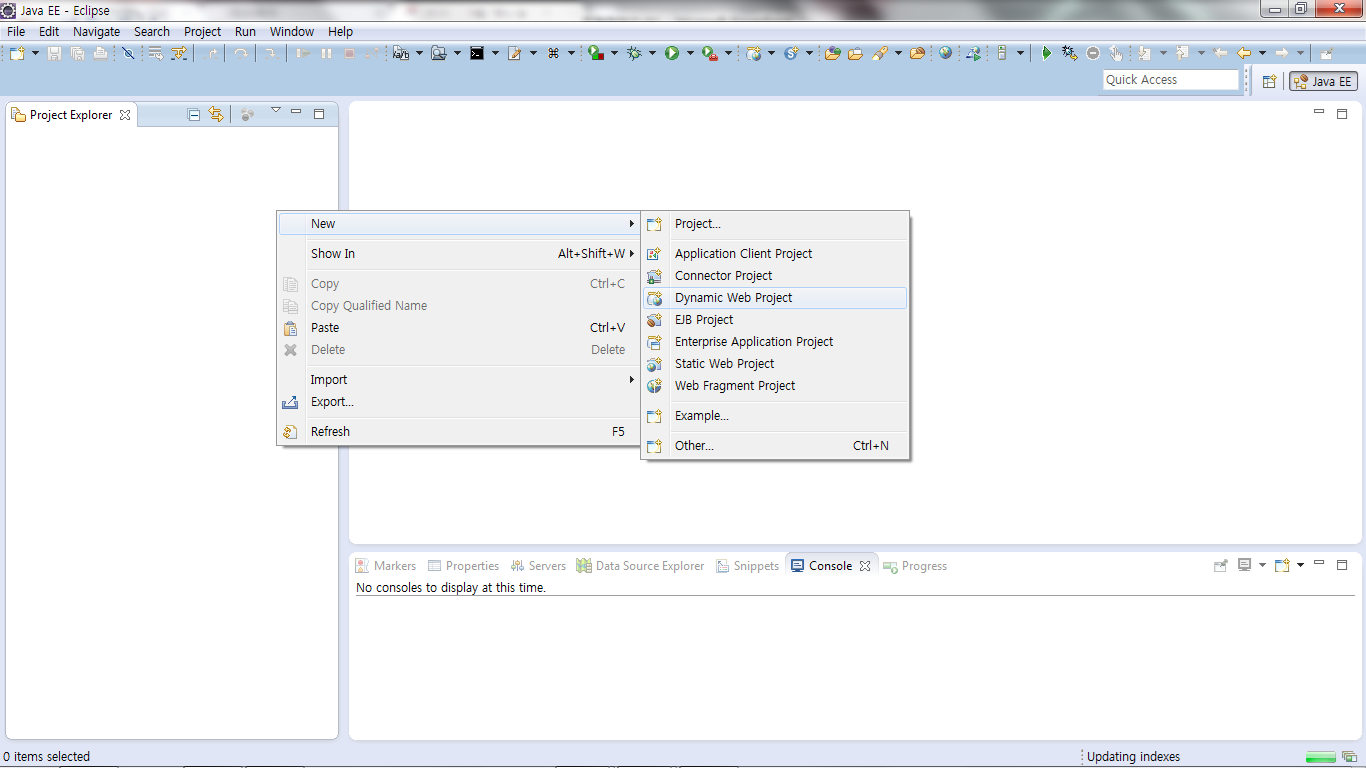Click the Debug bug icon in toolbar
Image resolution: width=1366 pixels, height=768 pixels.
634,53
